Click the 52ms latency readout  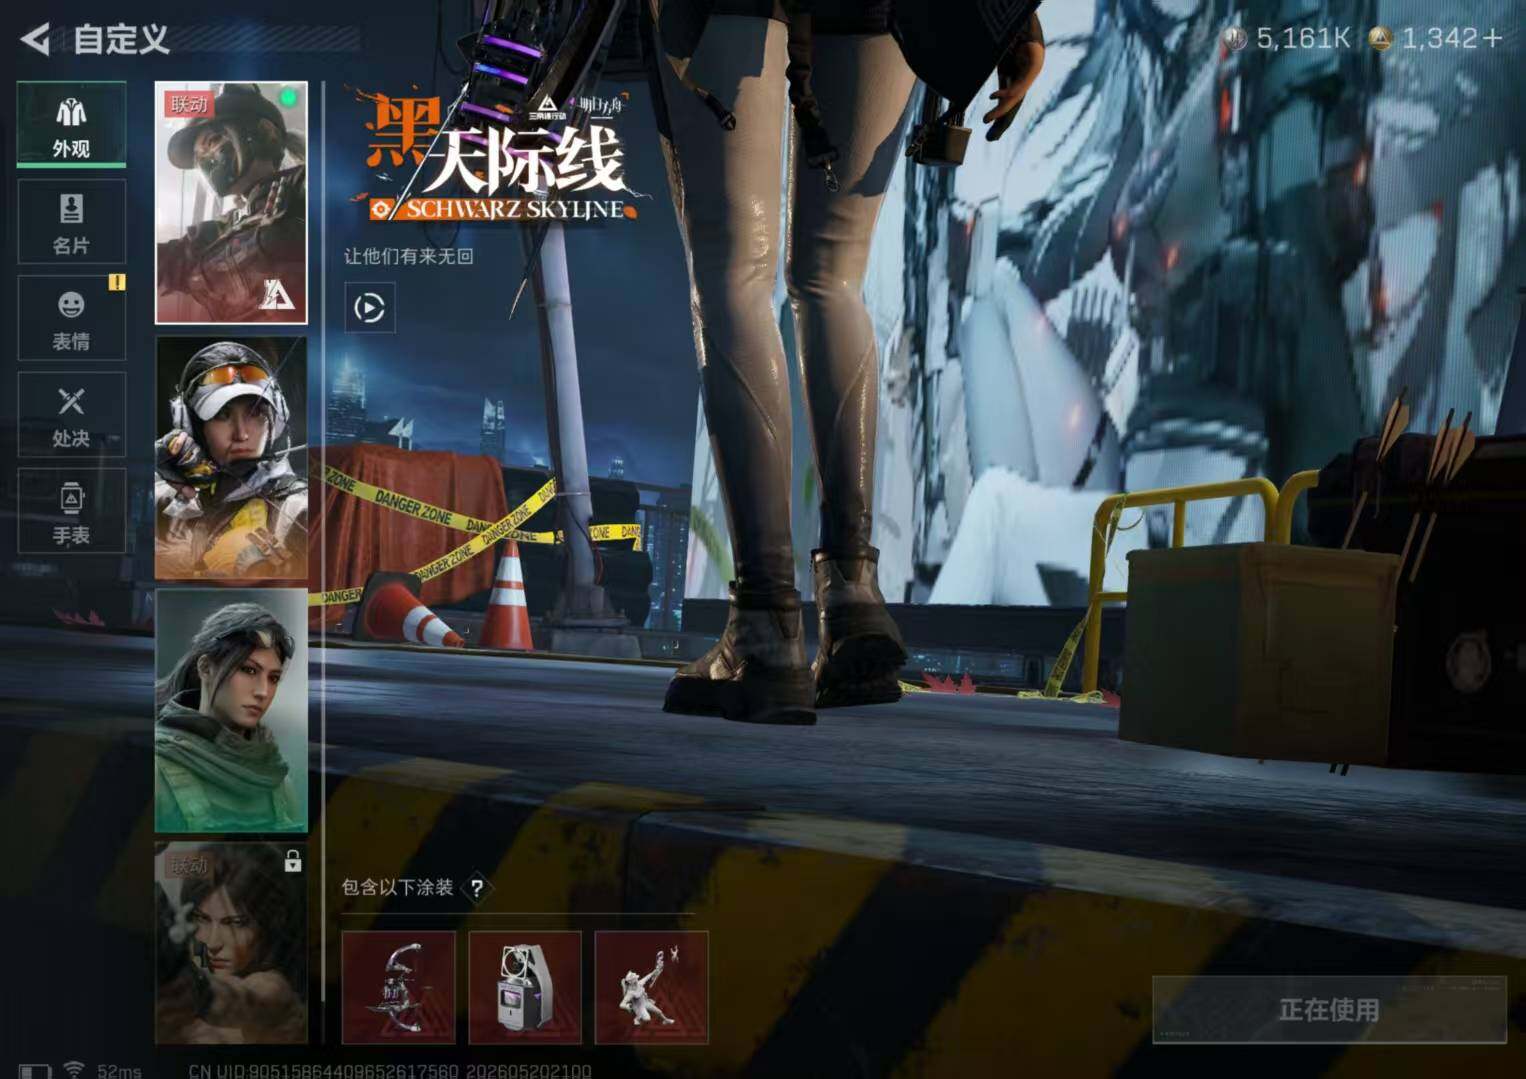click(119, 1071)
